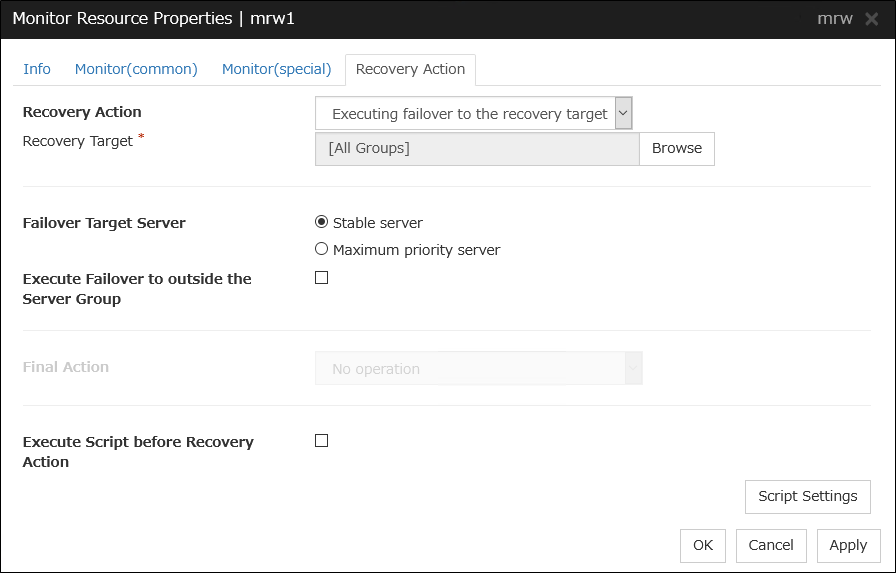Switch to the Info tab
This screenshot has height=573, width=896.
(x=37, y=69)
